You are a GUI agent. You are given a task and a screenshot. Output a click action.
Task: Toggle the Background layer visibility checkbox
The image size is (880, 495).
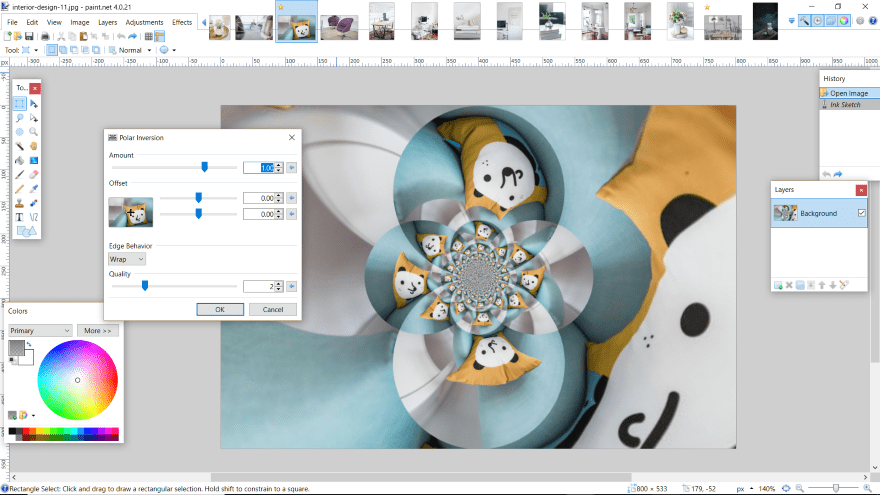(861, 213)
